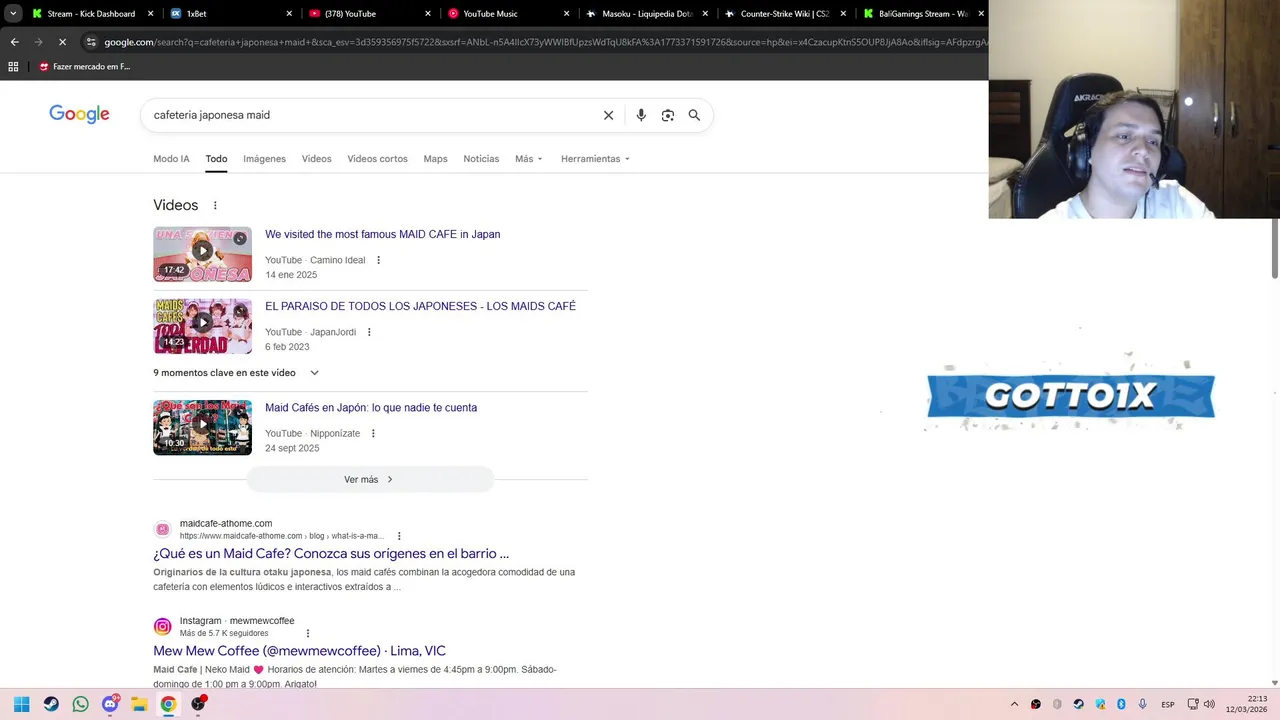Open Discord from the taskbar
This screenshot has height=720, width=1280.
(x=110, y=704)
